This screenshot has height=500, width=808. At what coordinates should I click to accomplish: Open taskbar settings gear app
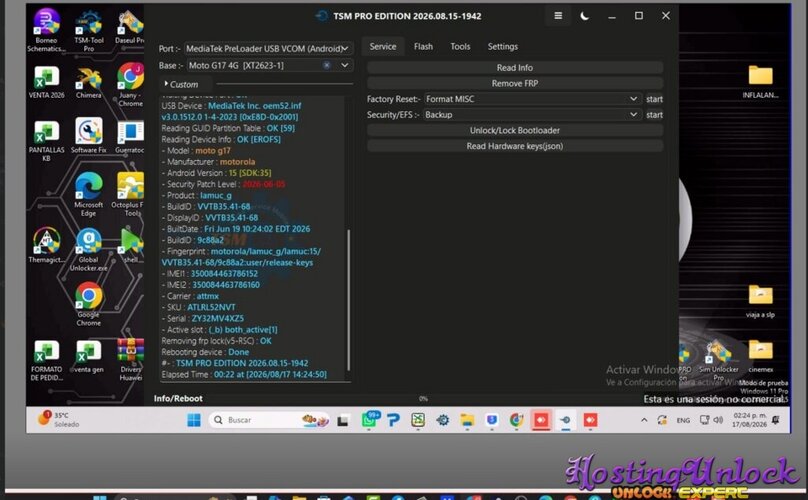443,420
